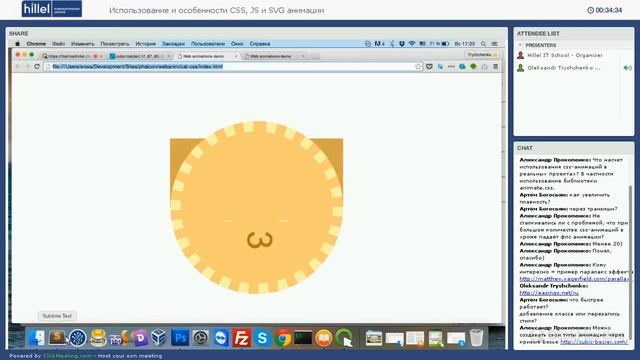Click the Wi-Fi status icon

click(x=412, y=44)
